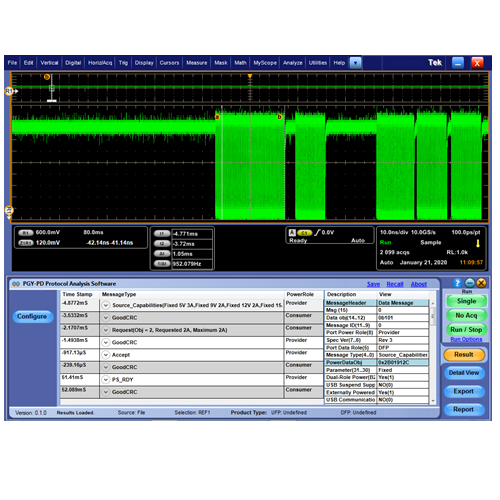Expand the GoodCRC row at 52.089mS
This screenshot has height=500, width=500.
tap(106, 392)
